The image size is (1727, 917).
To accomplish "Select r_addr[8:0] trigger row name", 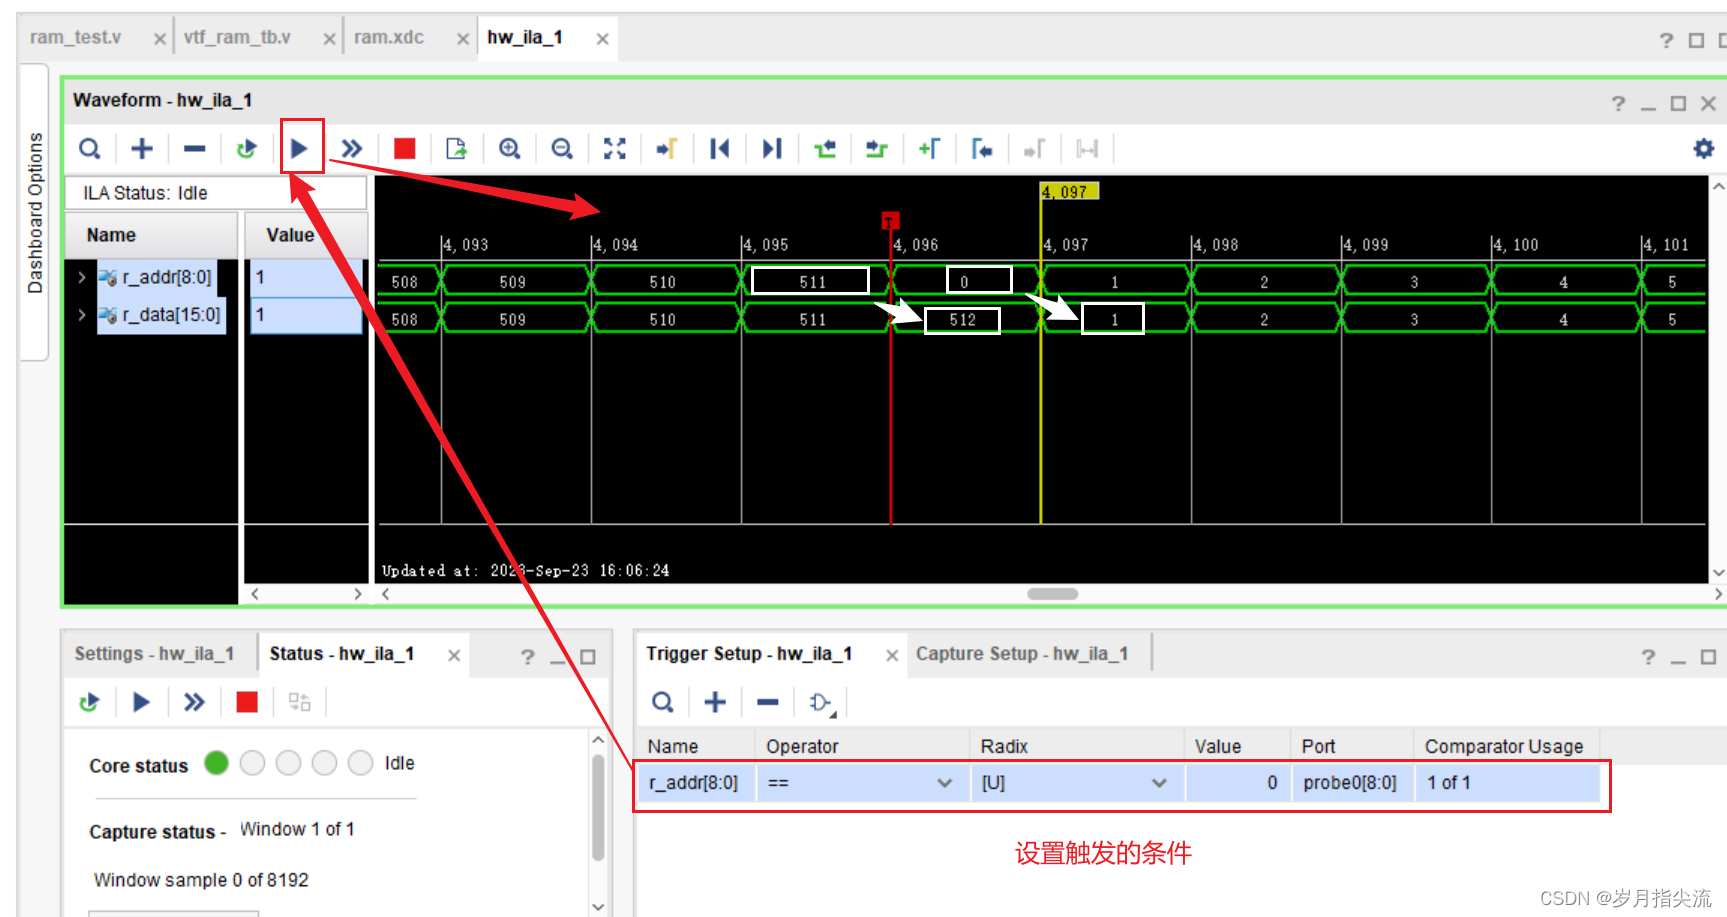I will 694,783.
